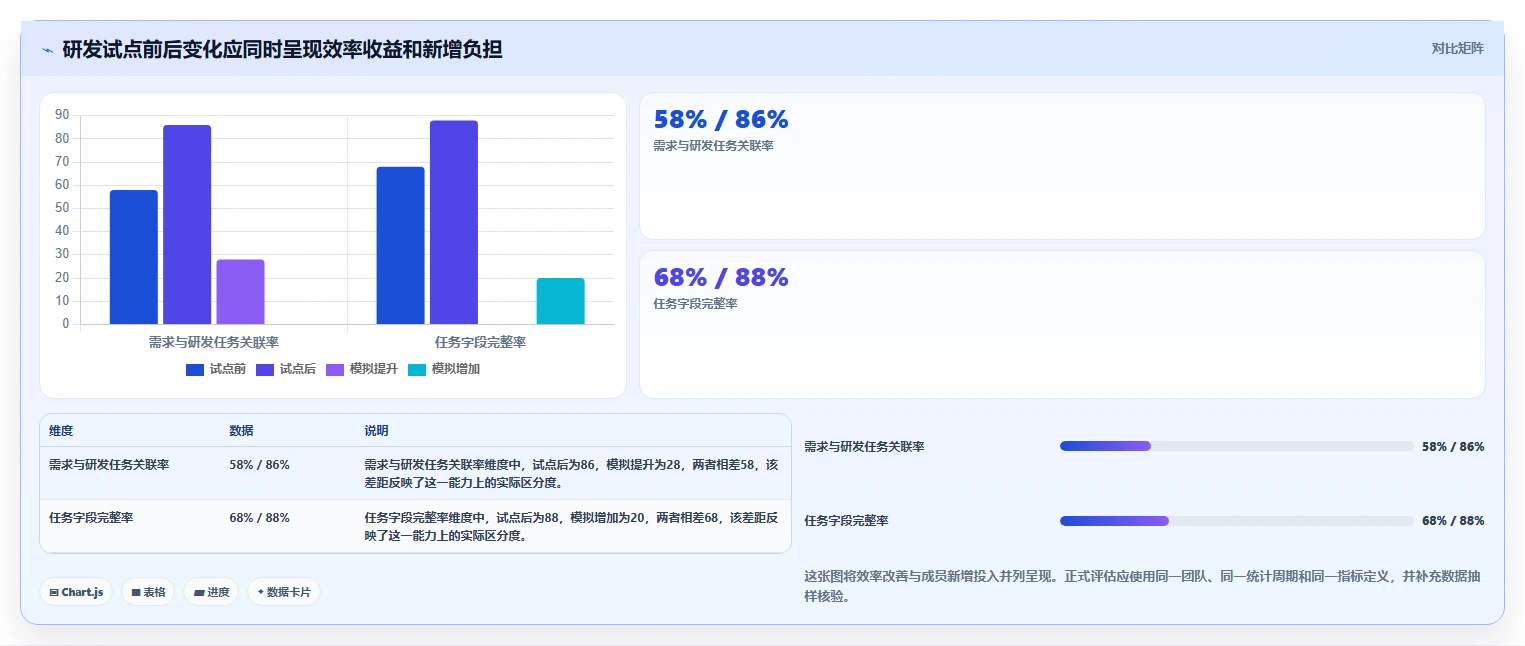
Task: Click the progress bar for 需求与研发任务关联率
Action: (1237, 446)
